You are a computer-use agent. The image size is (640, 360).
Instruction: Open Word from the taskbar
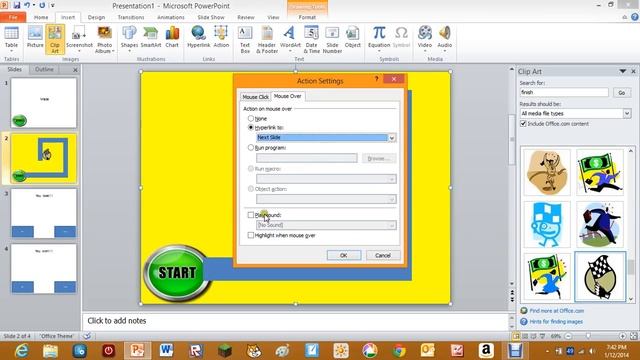coord(166,351)
